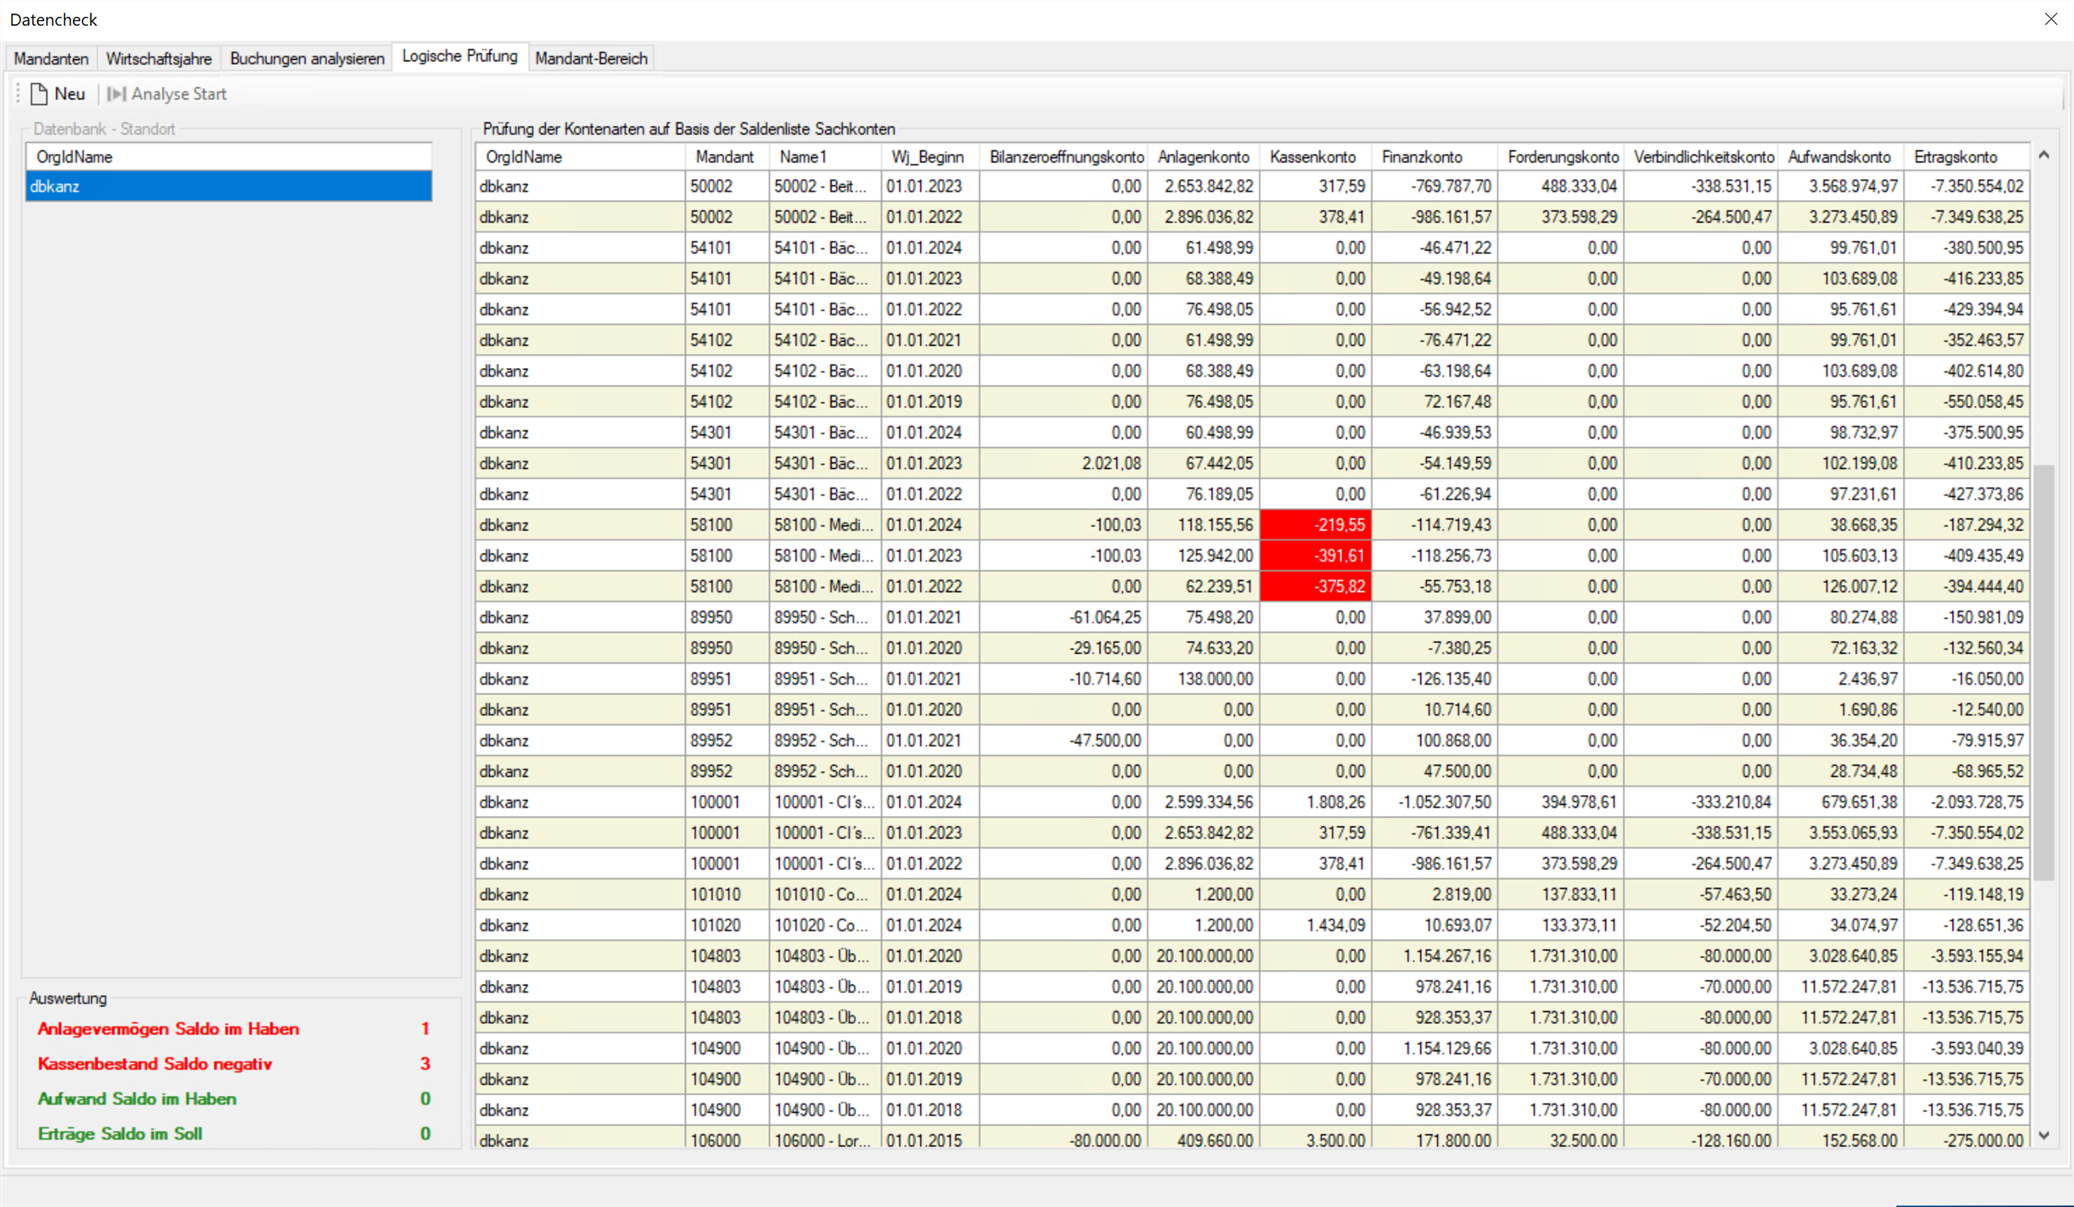
Task: Click the Aufwandskonto value 3.568.974,97
Action: coord(1841,186)
